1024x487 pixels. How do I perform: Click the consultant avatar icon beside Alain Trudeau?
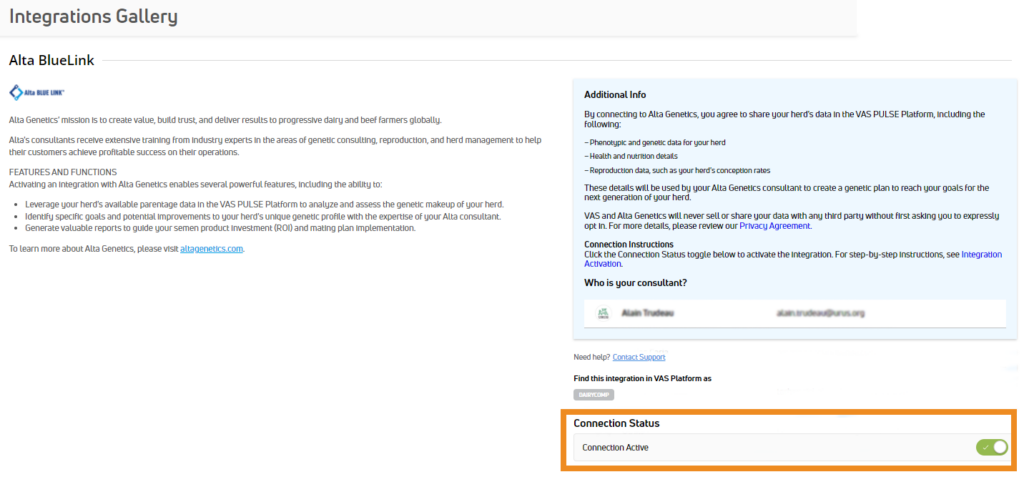[x=603, y=313]
